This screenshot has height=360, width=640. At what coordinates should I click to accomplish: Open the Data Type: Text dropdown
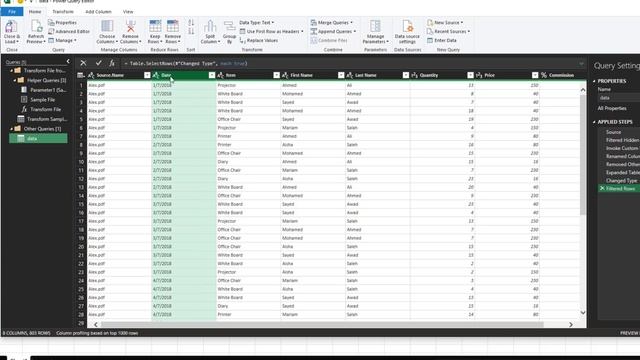pyautogui.click(x=257, y=22)
